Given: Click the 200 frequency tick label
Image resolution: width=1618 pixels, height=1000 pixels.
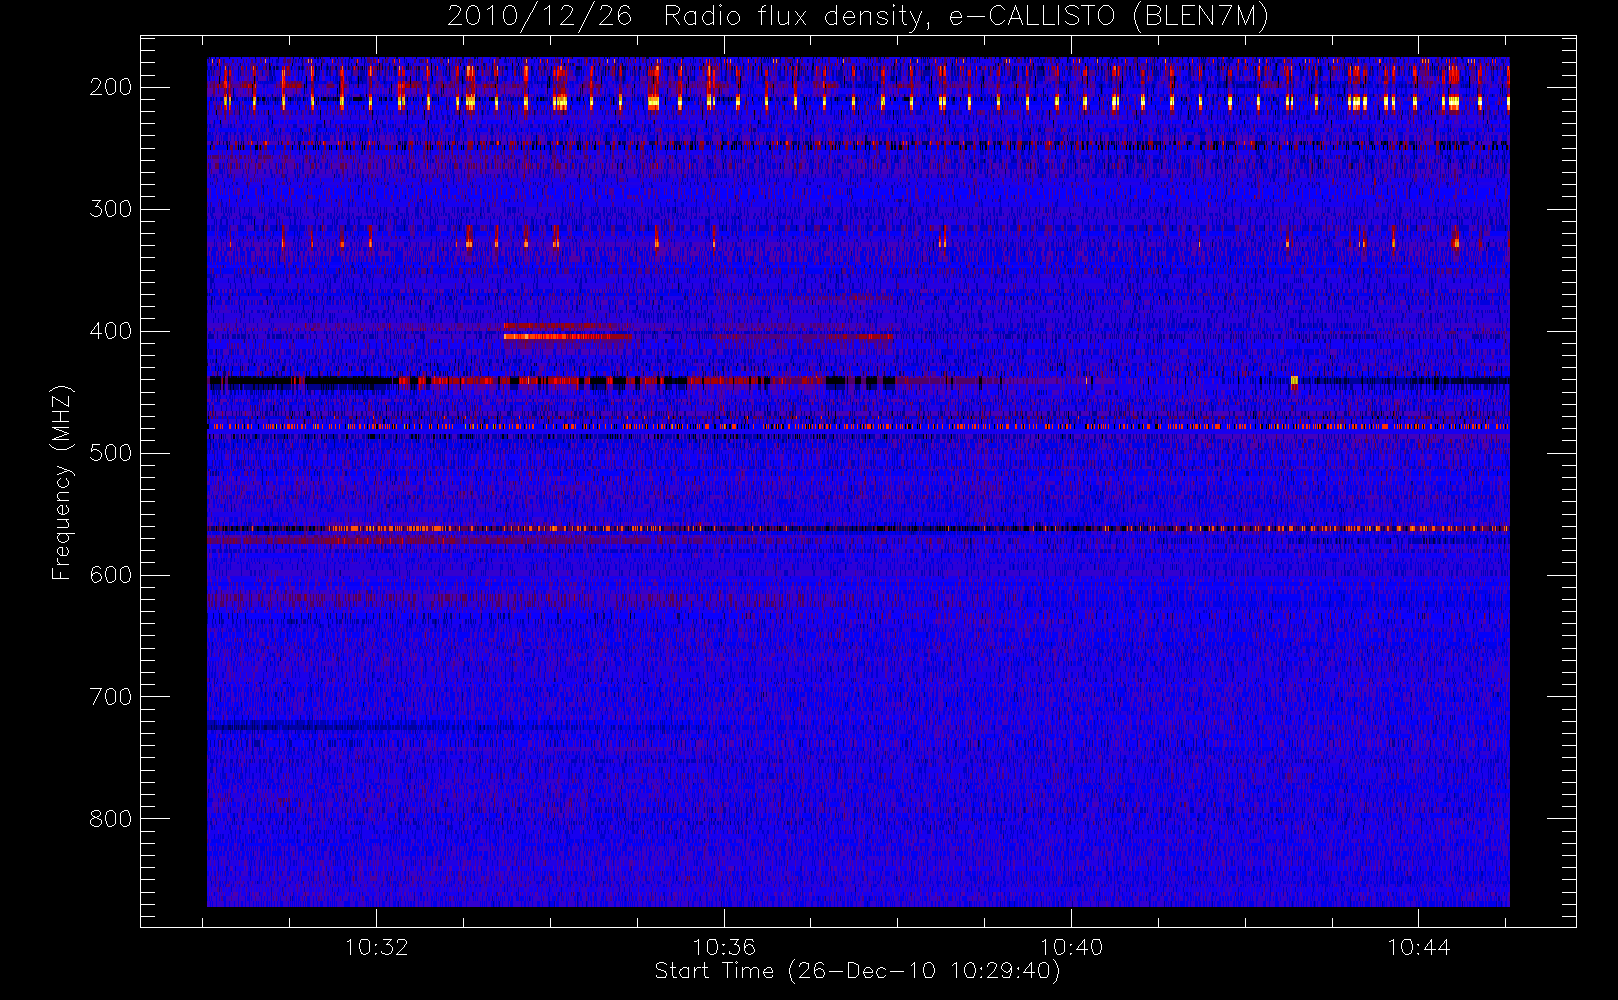Looking at the screenshot, I should point(111,87).
